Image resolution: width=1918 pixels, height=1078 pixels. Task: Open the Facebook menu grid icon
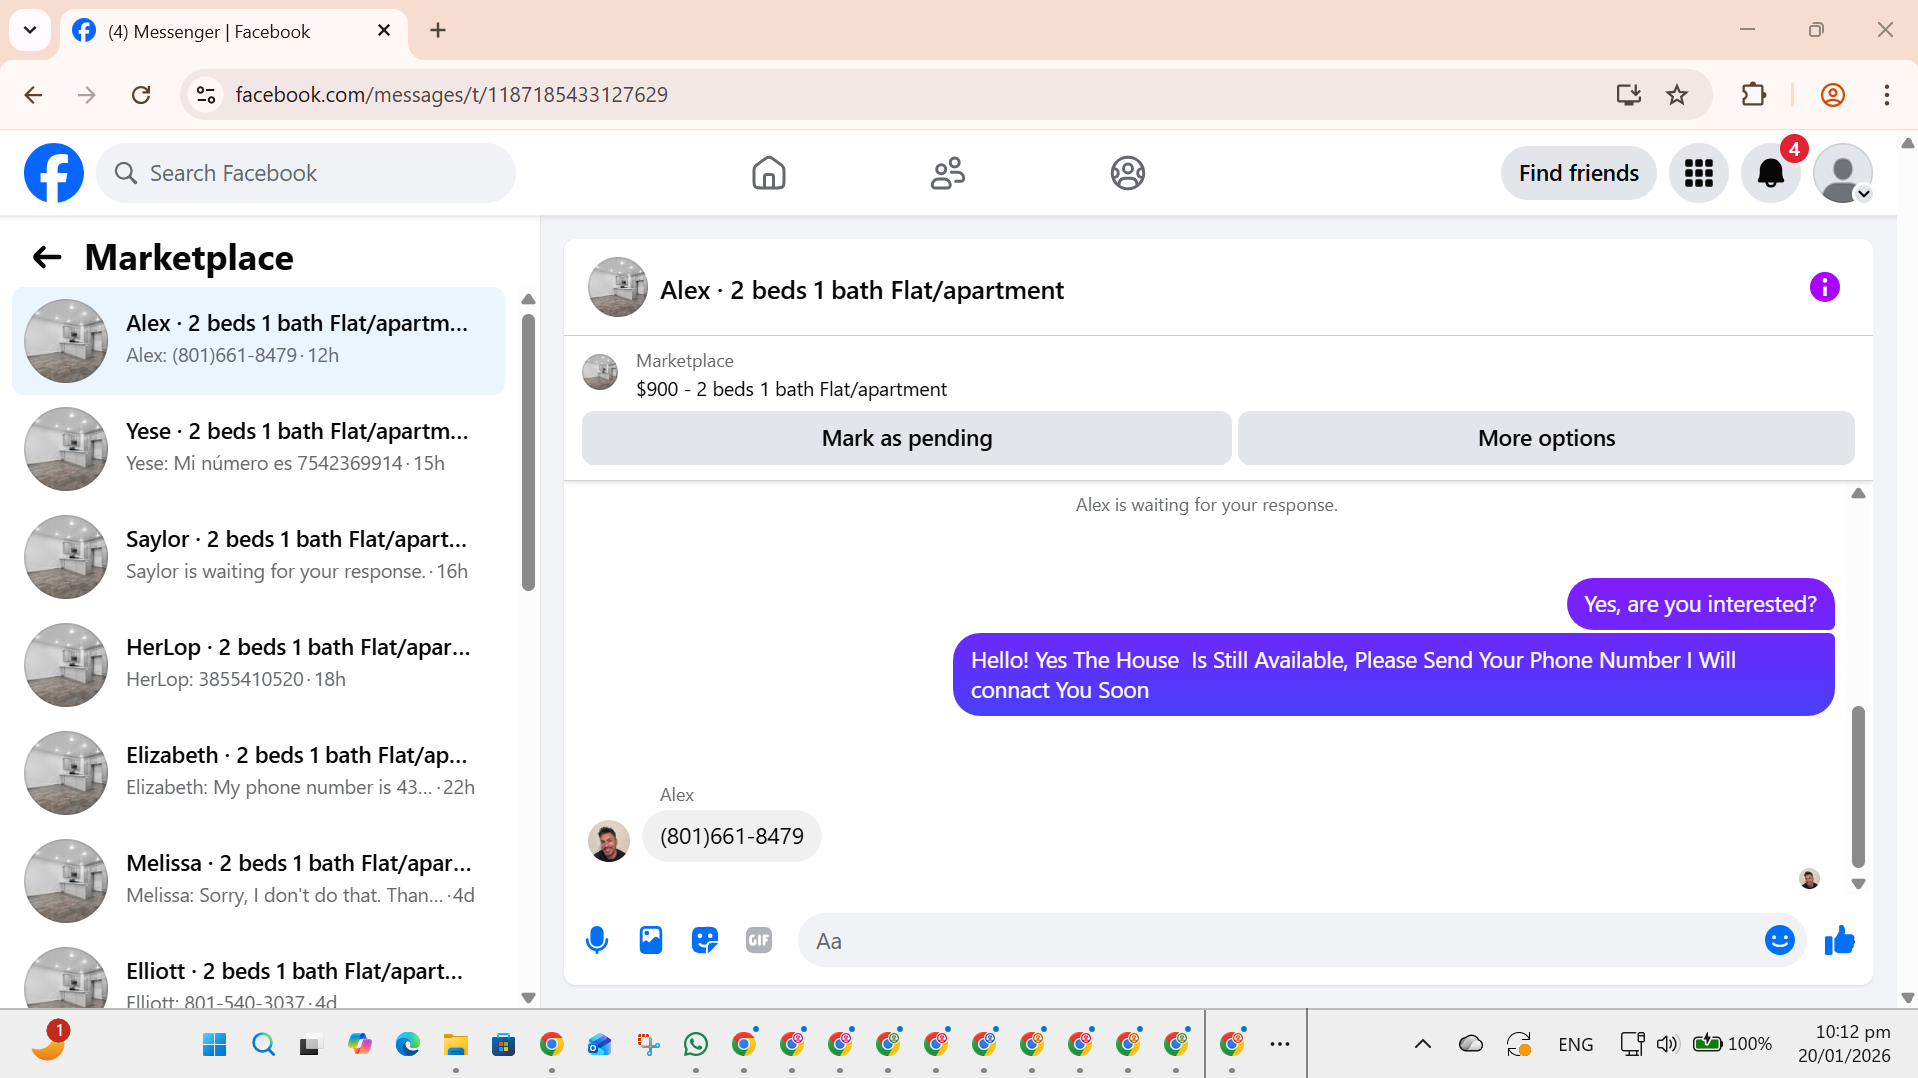coord(1698,173)
